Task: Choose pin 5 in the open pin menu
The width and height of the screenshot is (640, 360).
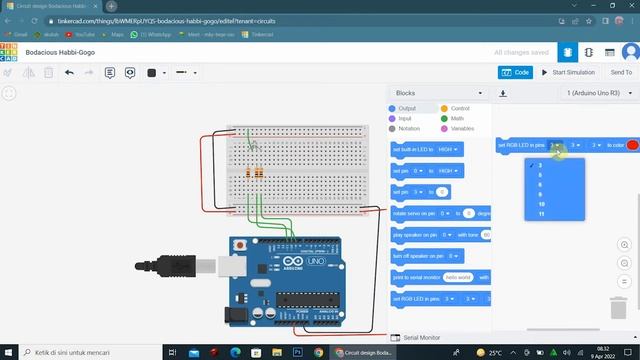Action: pos(554,175)
